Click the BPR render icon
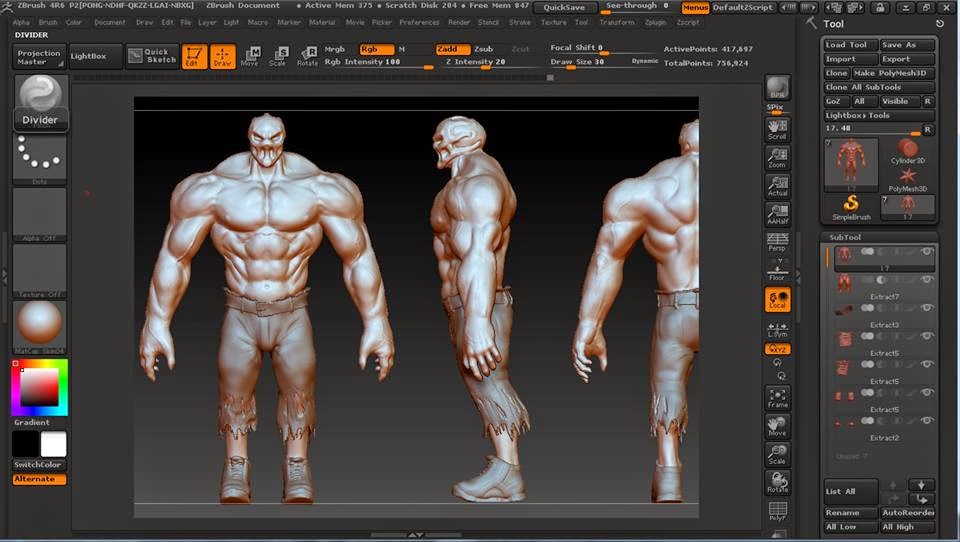The image size is (960, 542). (778, 88)
